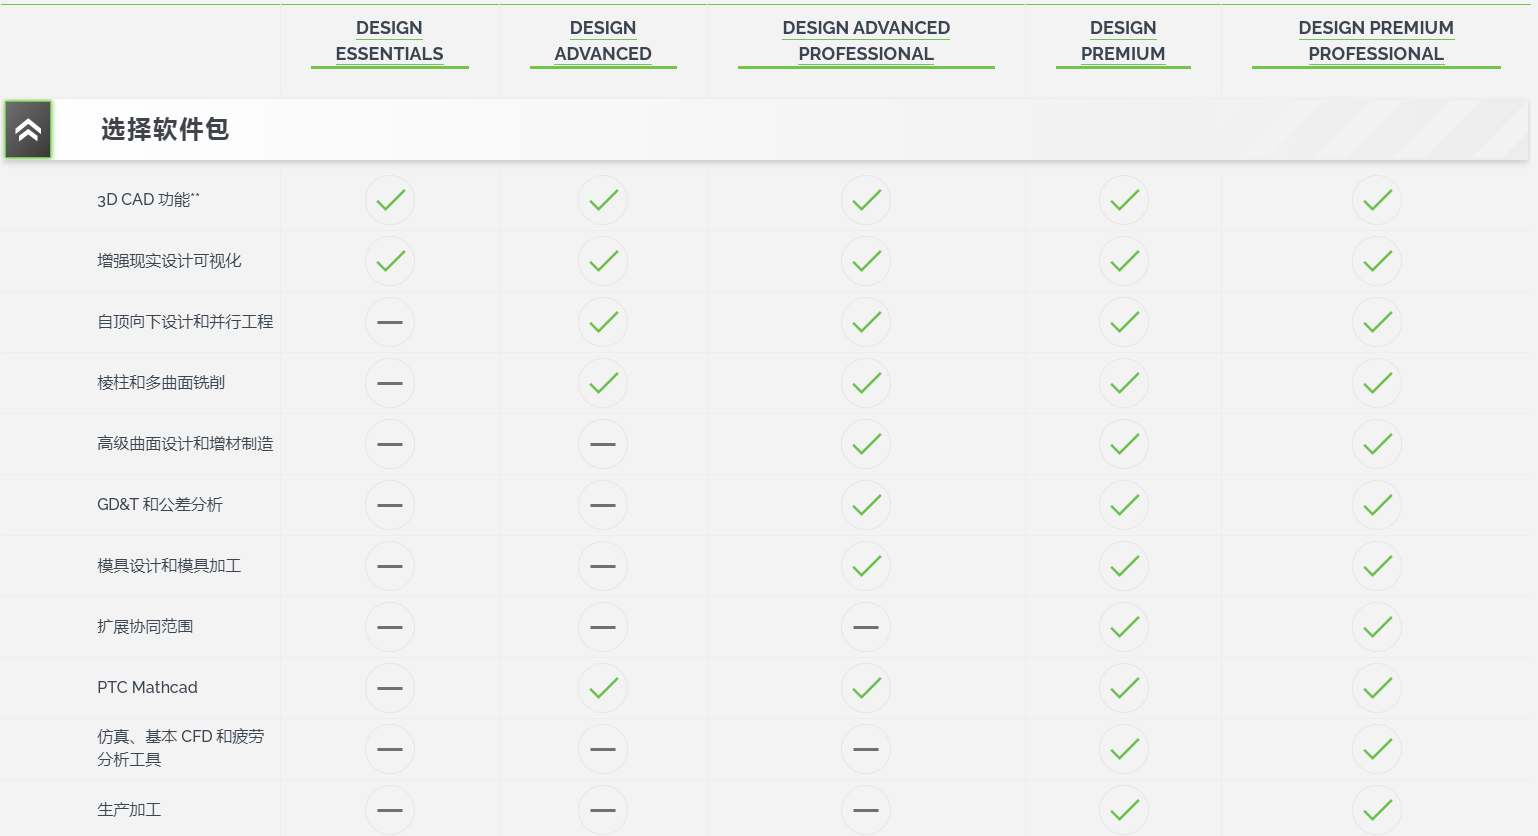Click 3D CAD 功能 checkmark under Design Essentials
1538x836 pixels.
pos(390,200)
